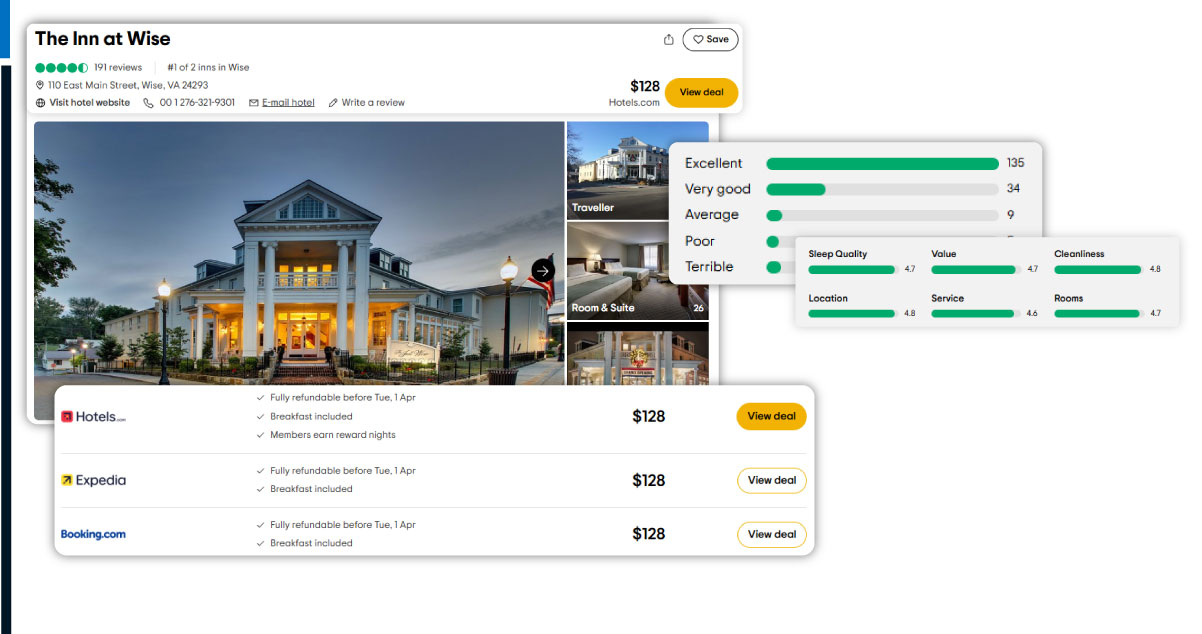Viewport: 1202px width, 634px height.
Task: Click the next-photo arrow on the main image
Action: 542,270
